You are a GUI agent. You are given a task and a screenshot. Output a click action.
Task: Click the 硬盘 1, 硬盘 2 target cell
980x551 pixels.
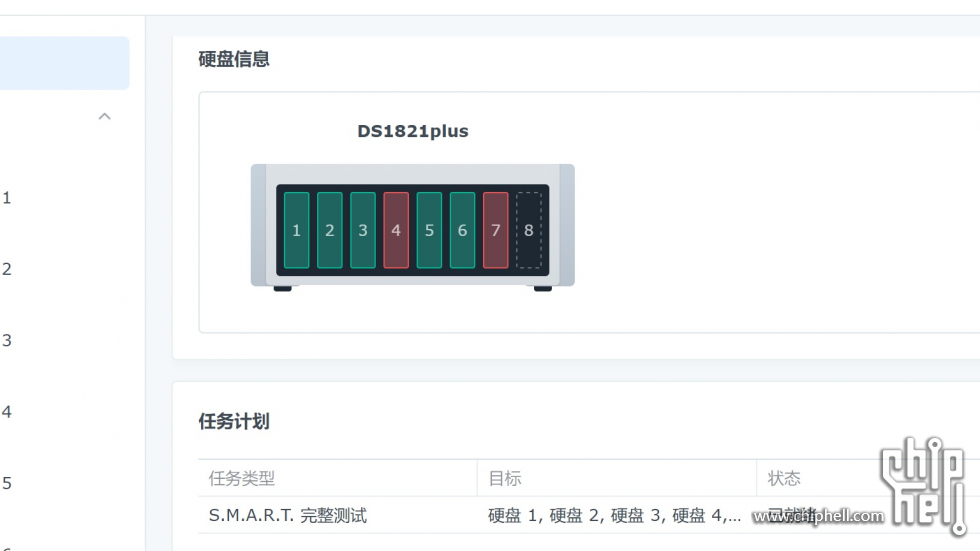614,515
